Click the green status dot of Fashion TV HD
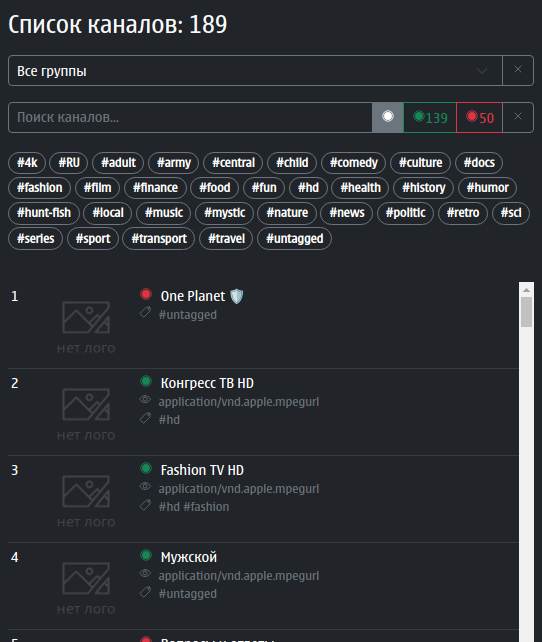 (146, 468)
